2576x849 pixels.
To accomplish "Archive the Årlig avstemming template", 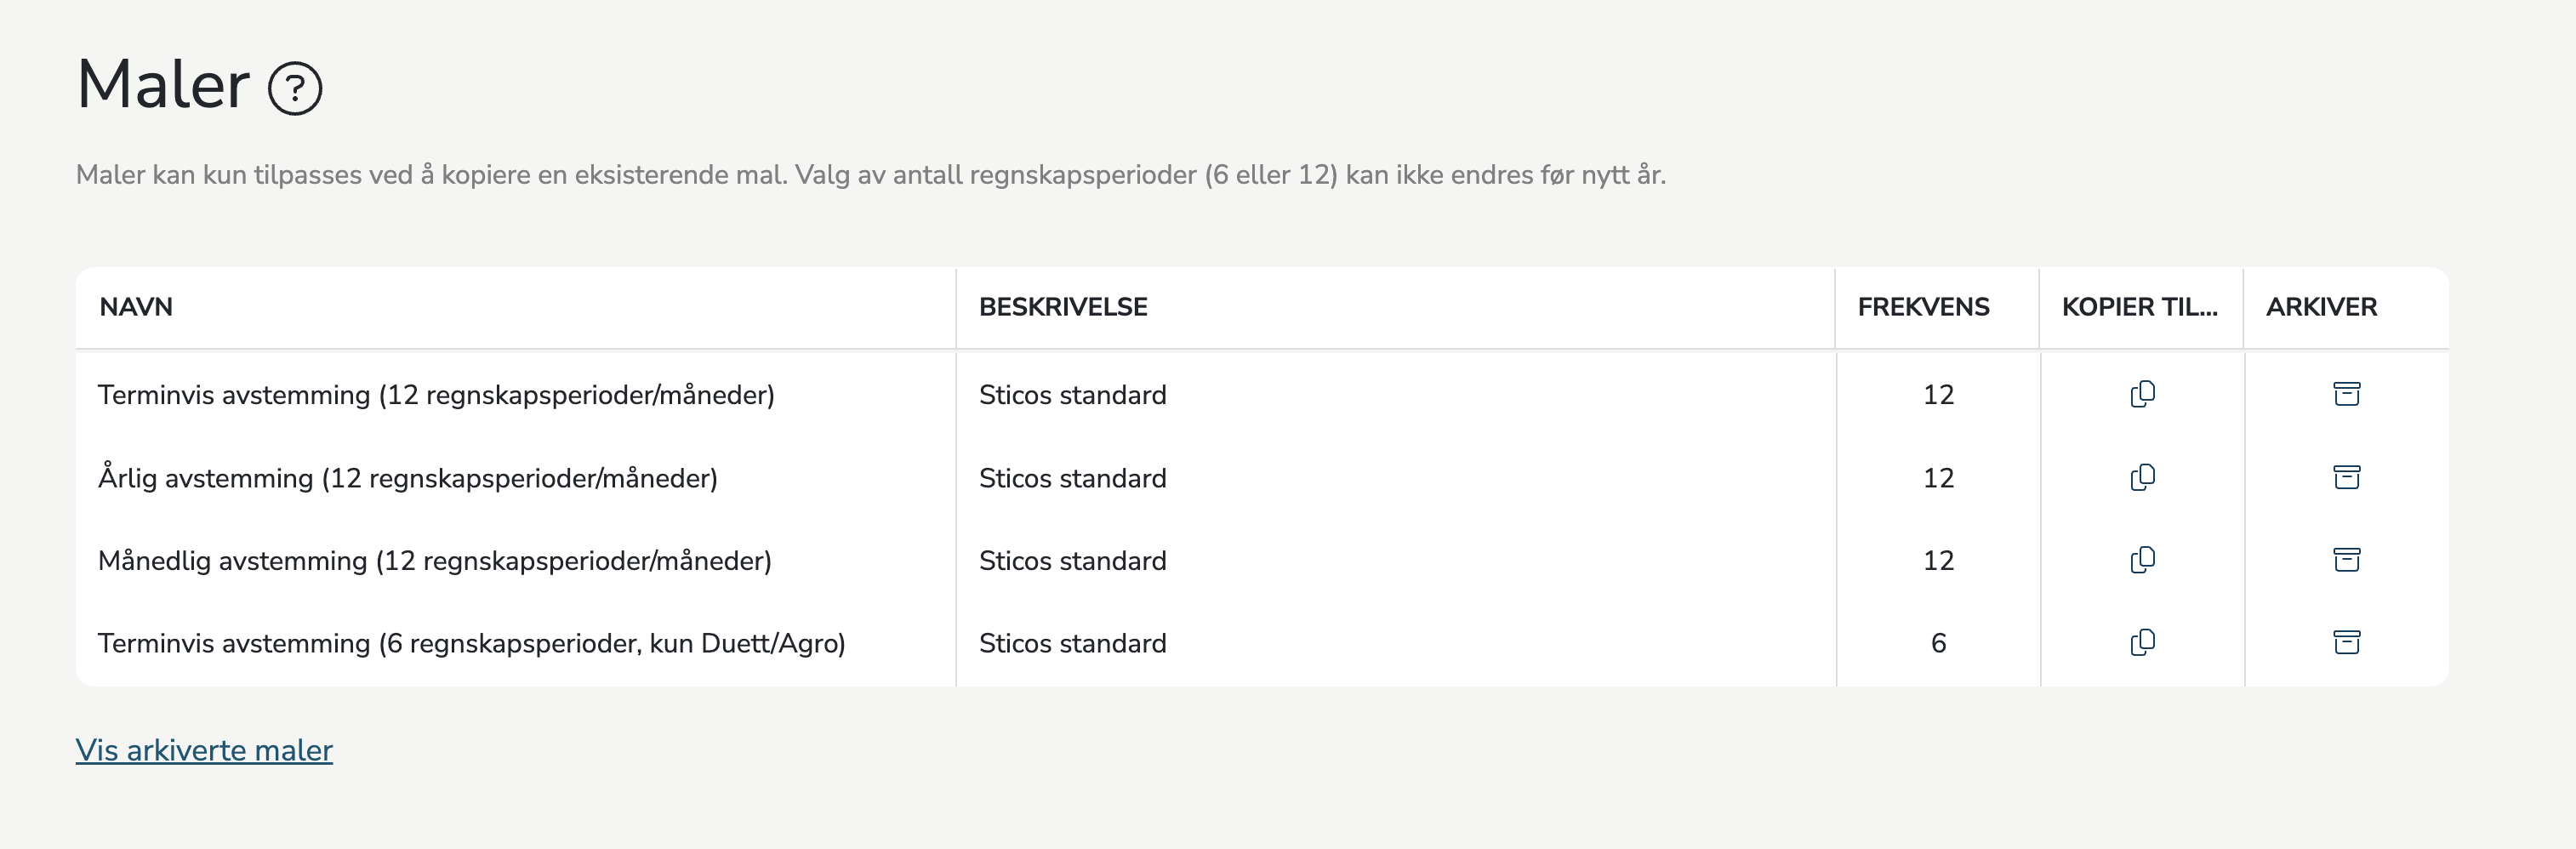I will [x=2346, y=477].
